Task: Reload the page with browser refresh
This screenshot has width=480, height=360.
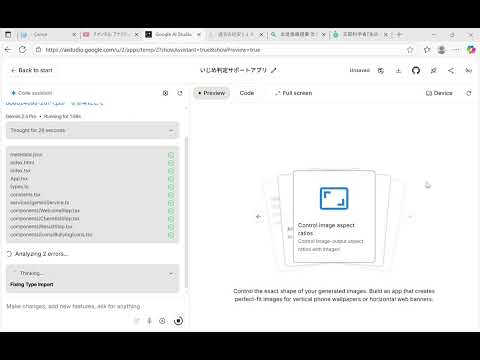Action: tap(22, 50)
